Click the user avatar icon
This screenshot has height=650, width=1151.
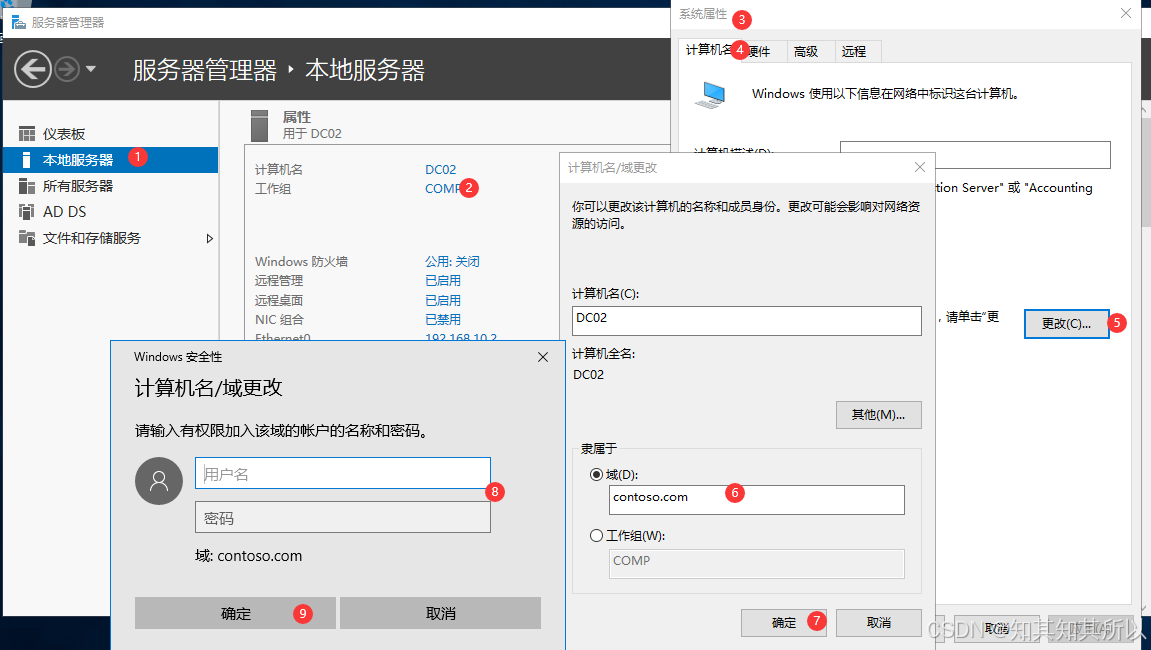pos(159,481)
